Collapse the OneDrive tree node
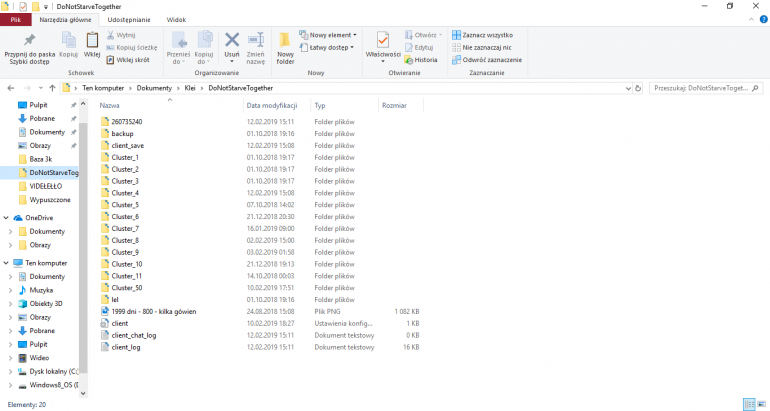The image size is (770, 411). pos(6,218)
